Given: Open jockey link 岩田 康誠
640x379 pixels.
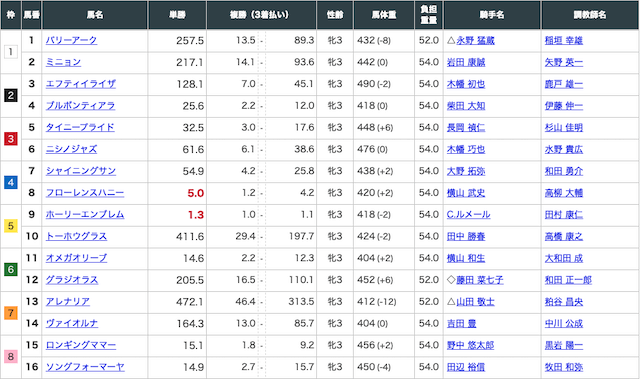Looking at the screenshot, I should pyautogui.click(x=466, y=62).
